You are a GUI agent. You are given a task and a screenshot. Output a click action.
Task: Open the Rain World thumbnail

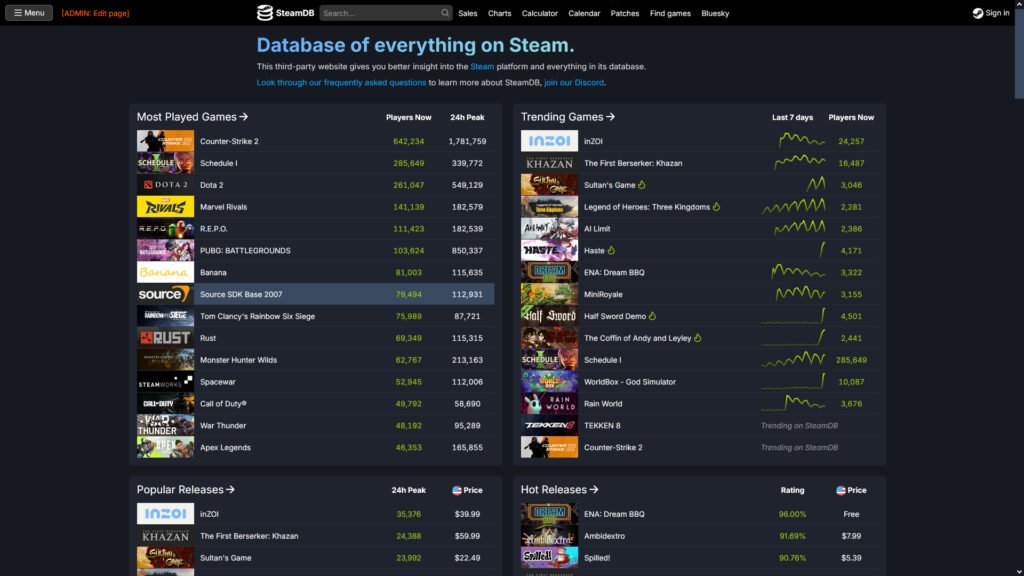coord(549,404)
